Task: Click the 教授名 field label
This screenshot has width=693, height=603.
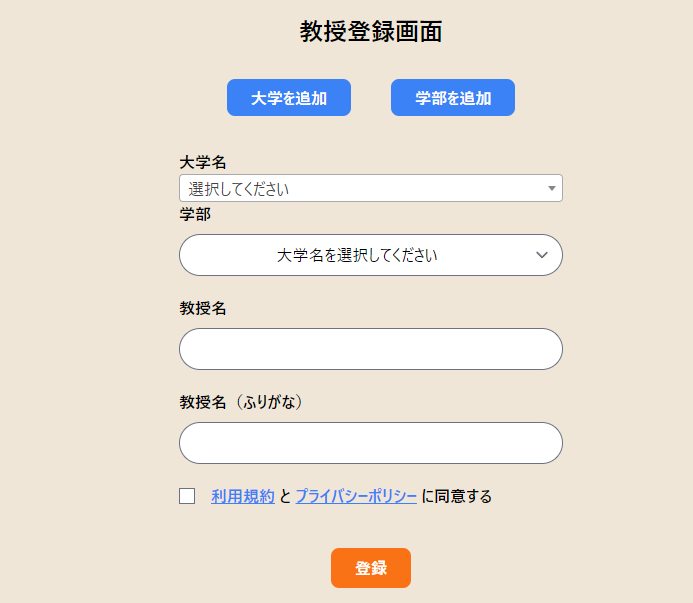Action: coord(203,308)
